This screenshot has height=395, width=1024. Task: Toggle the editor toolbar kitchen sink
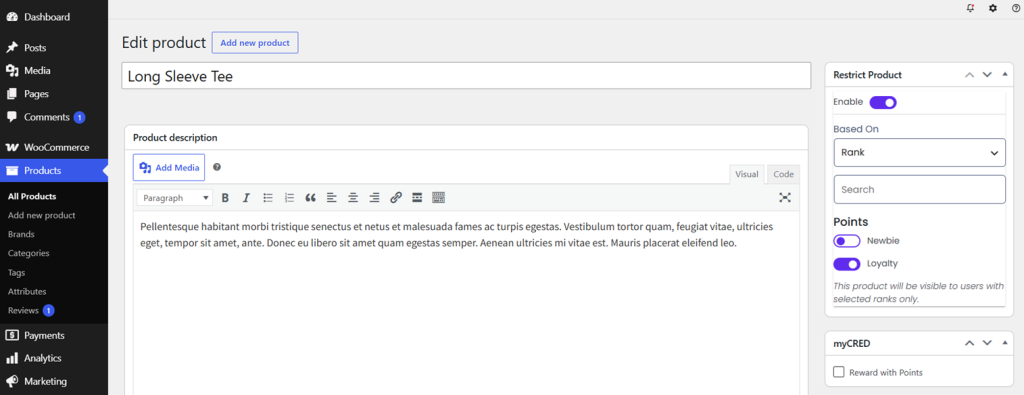(x=438, y=198)
